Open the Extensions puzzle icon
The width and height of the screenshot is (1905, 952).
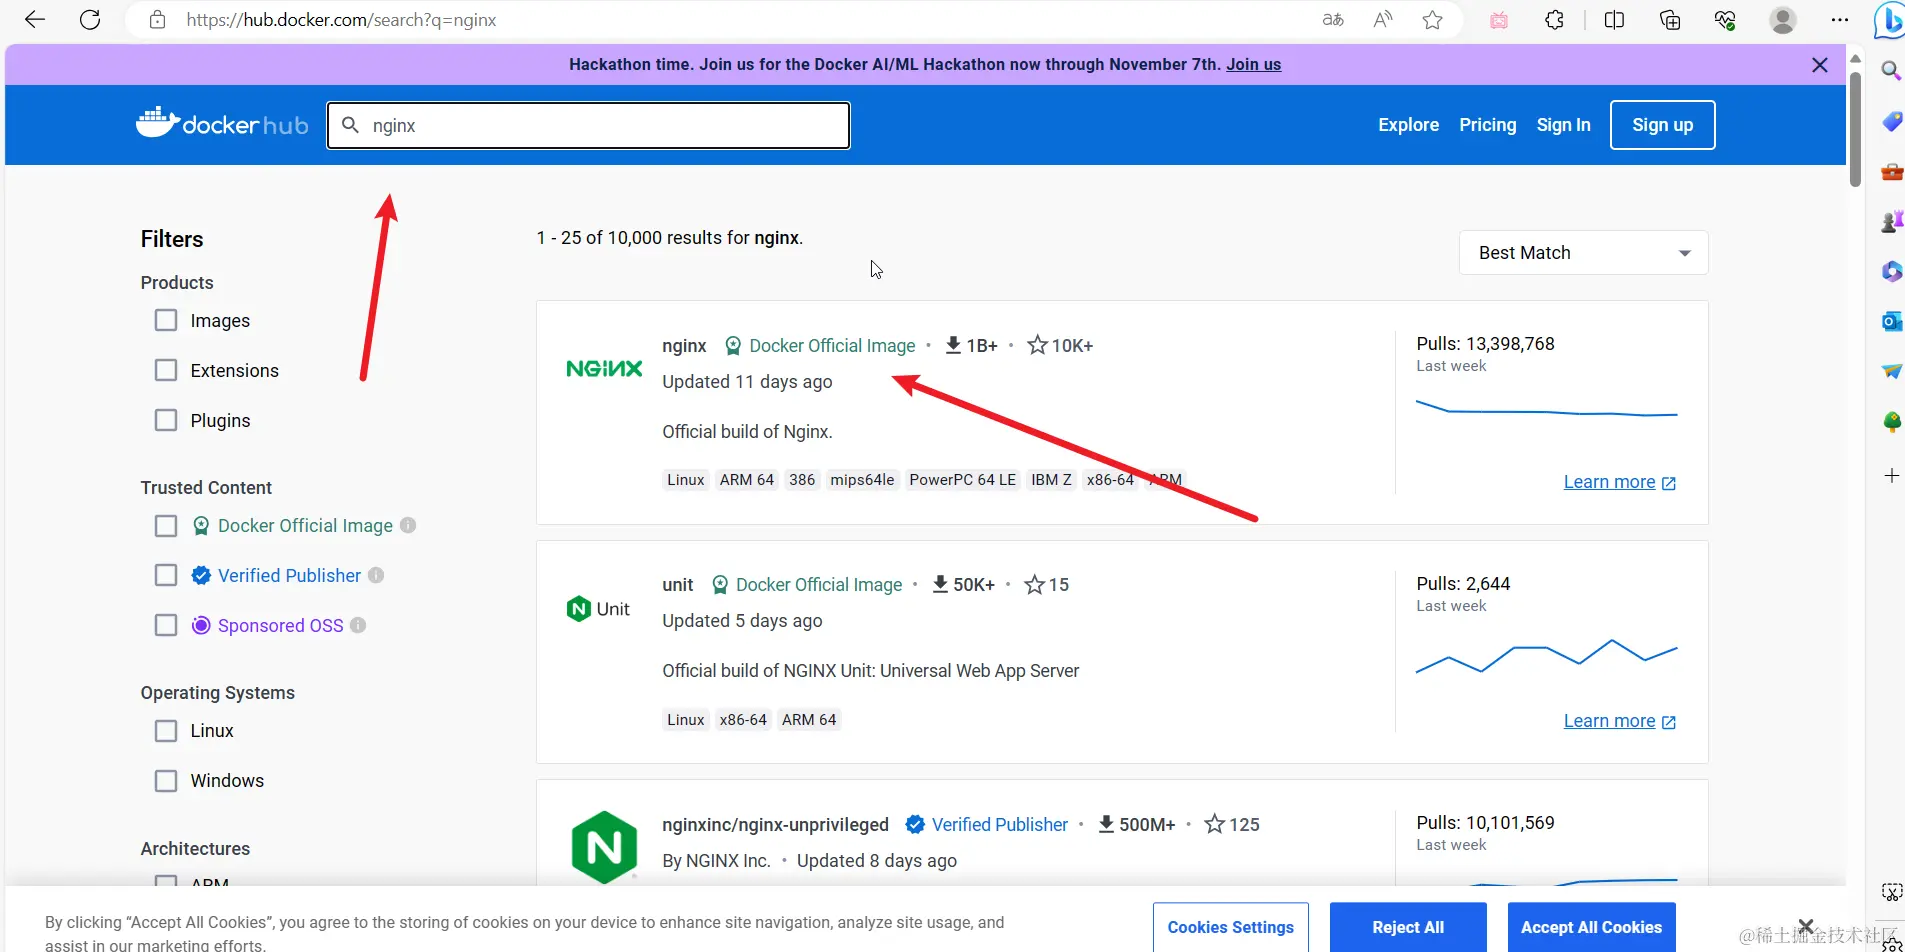1554,20
